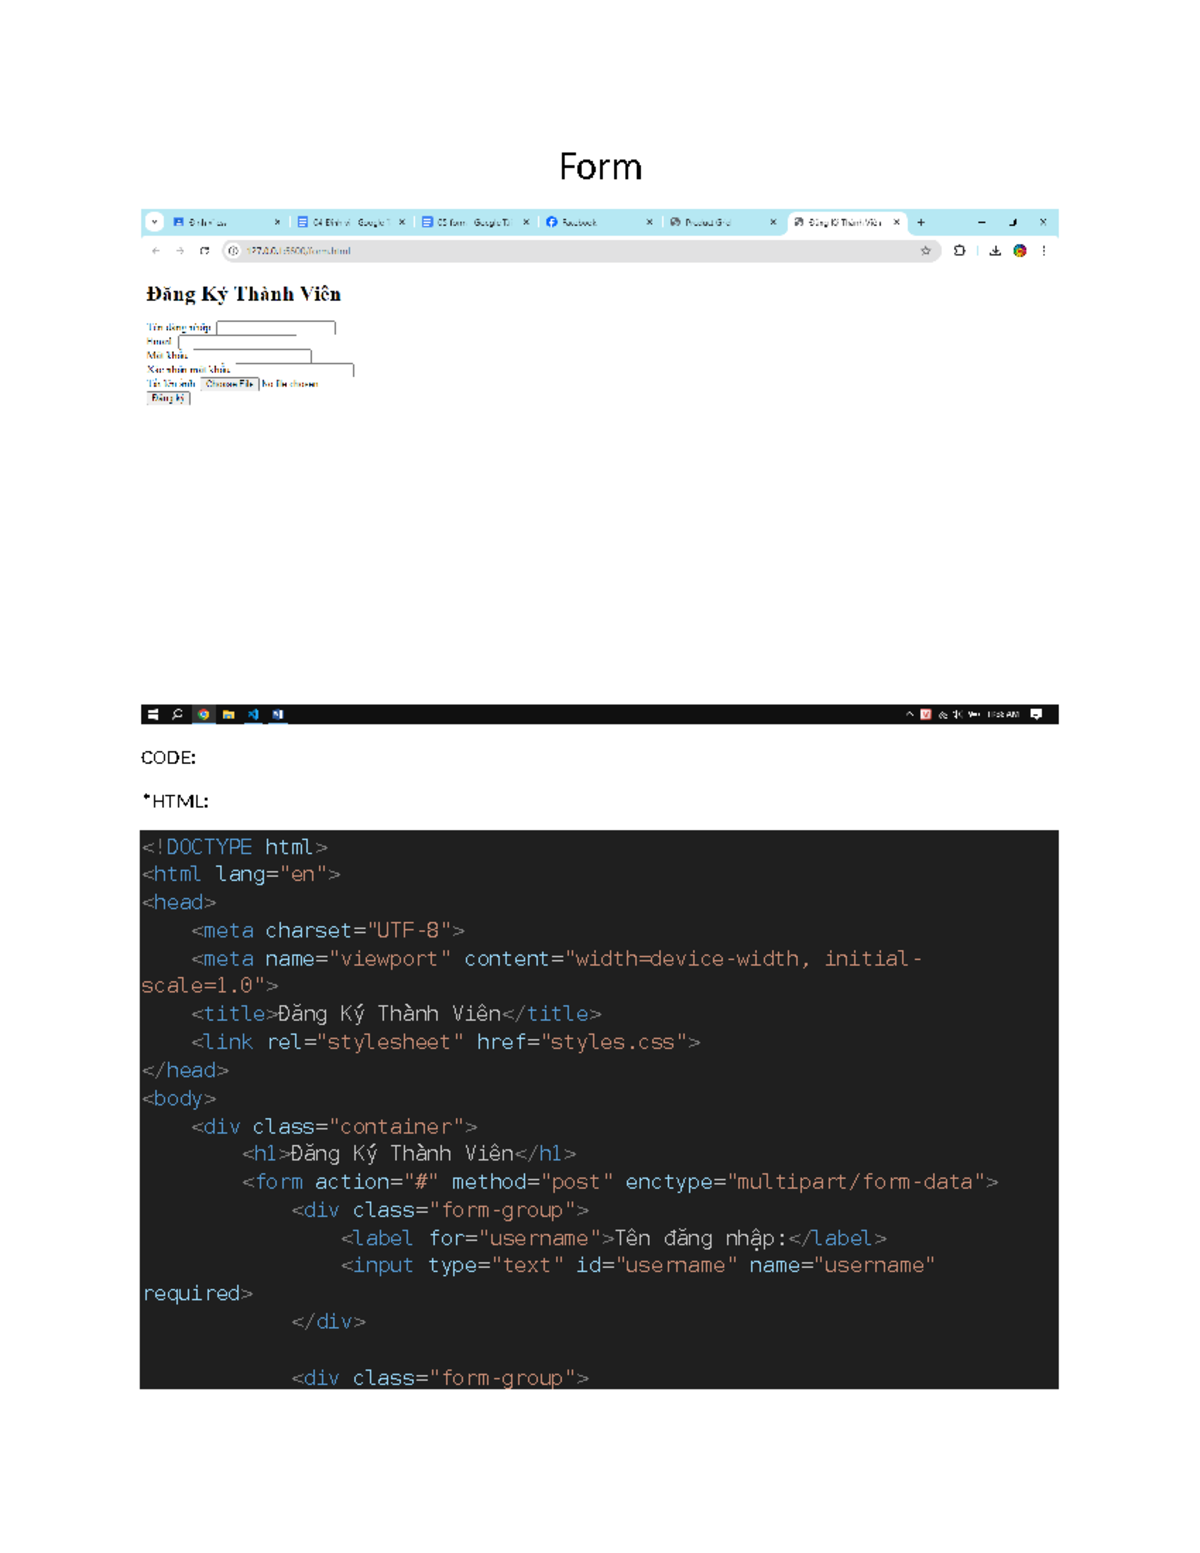Click the div class="container" code line

pos(334,1127)
